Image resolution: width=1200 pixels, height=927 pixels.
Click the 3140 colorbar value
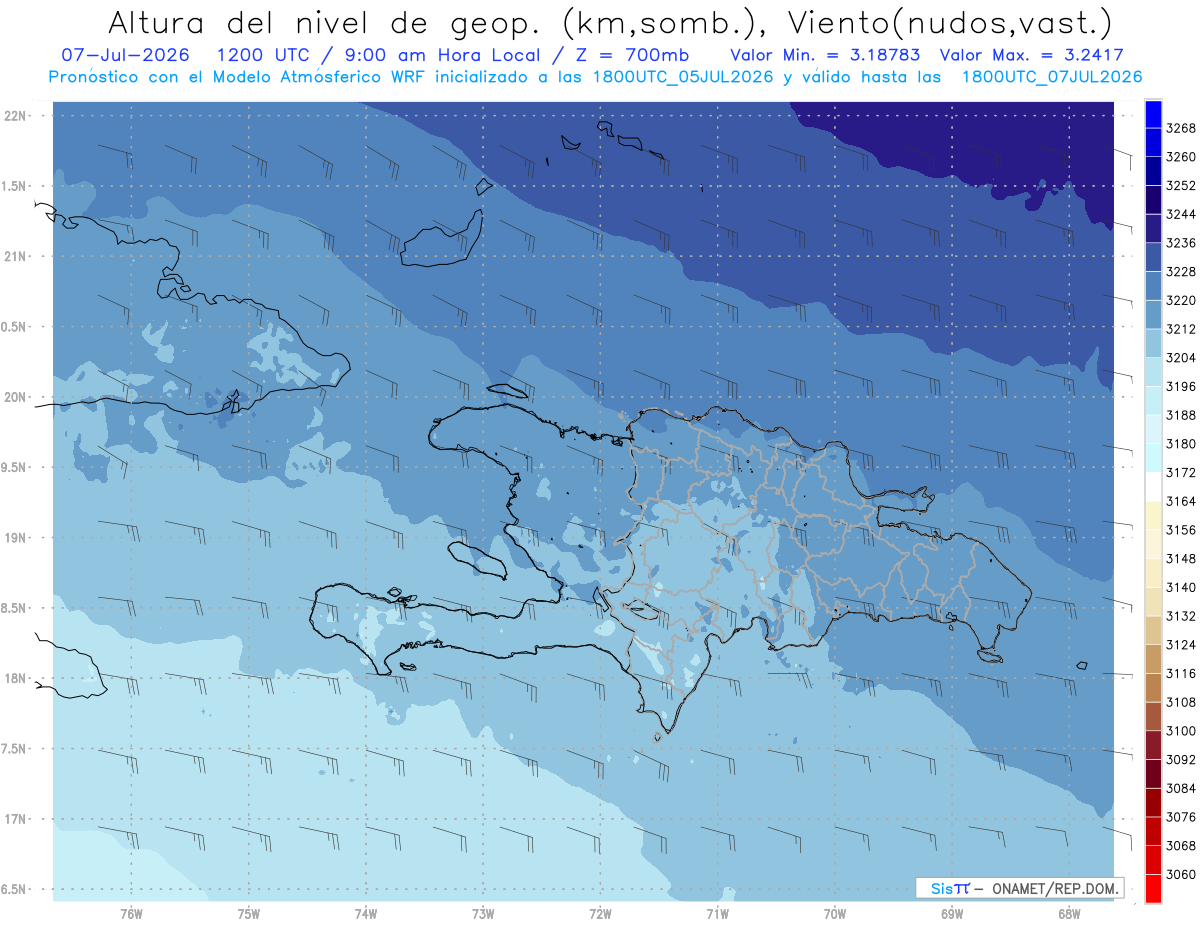tap(1180, 588)
